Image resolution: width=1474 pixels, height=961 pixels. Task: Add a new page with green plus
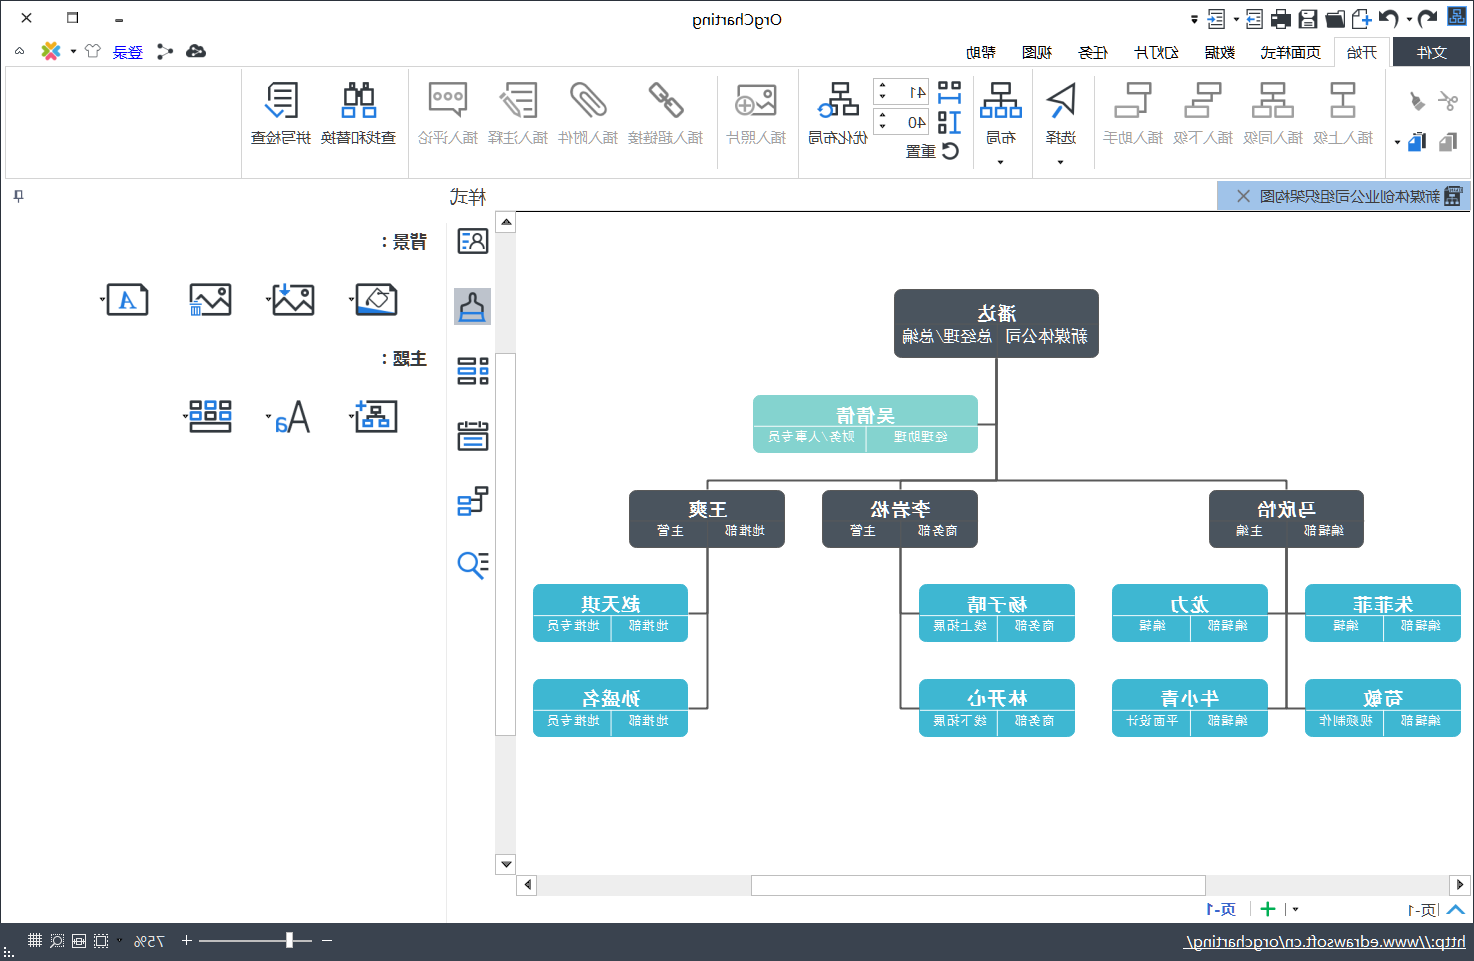[x=1268, y=909]
